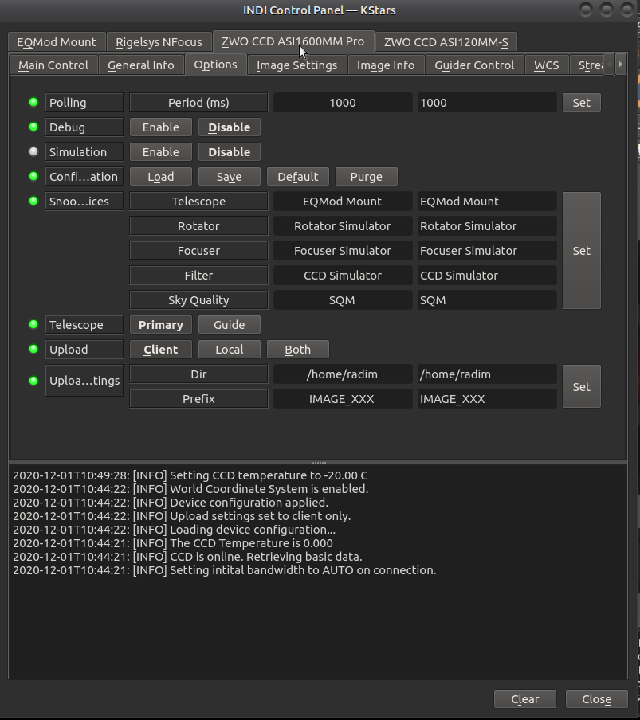Edit the Focuser snoop device field
Image resolution: width=640 pixels, height=720 pixels.
click(487, 251)
